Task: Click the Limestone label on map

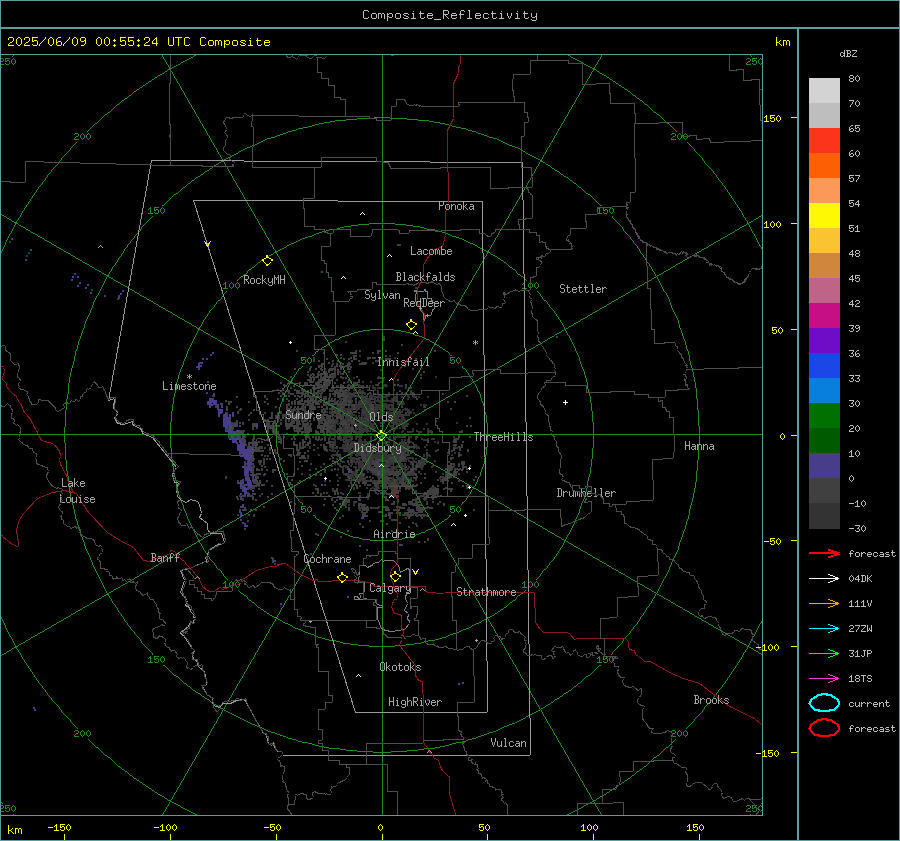Action: click(189, 386)
